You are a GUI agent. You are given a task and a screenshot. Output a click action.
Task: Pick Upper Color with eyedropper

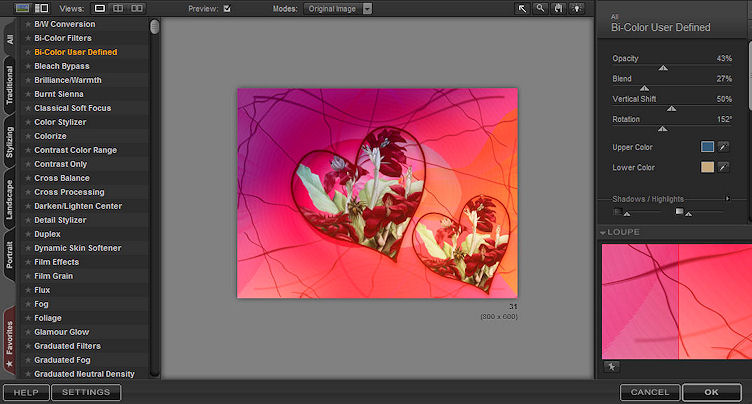[x=724, y=147]
